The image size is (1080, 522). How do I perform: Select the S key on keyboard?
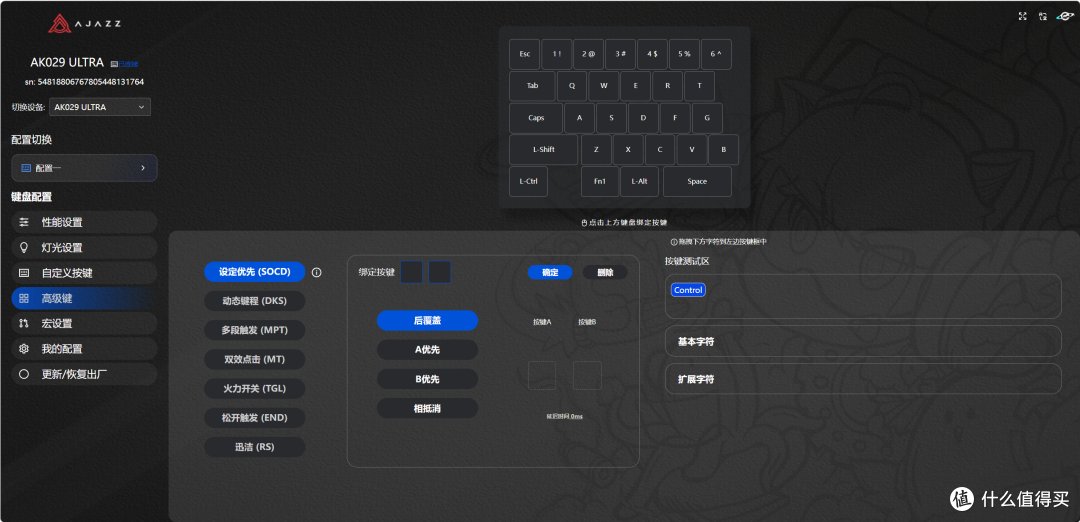point(611,118)
